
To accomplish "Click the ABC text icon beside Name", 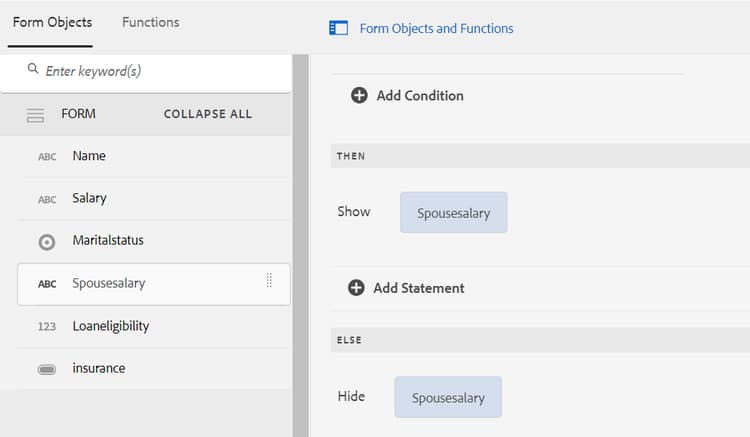I will (47, 157).
